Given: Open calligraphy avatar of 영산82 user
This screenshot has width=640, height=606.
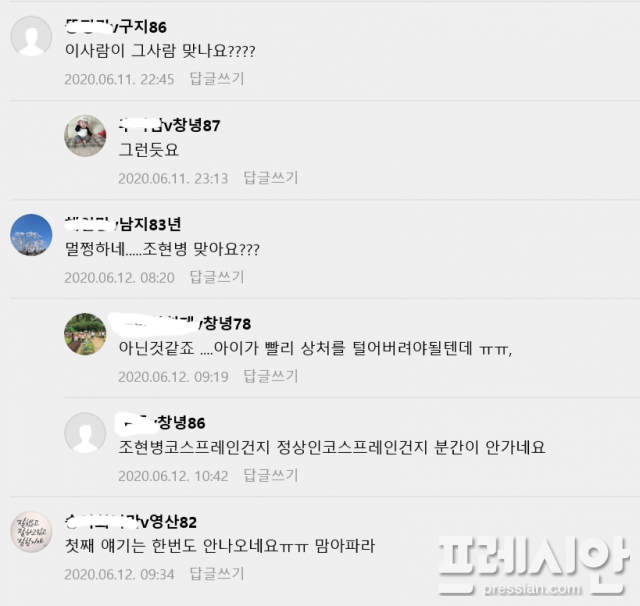Looking at the screenshot, I should (31, 532).
